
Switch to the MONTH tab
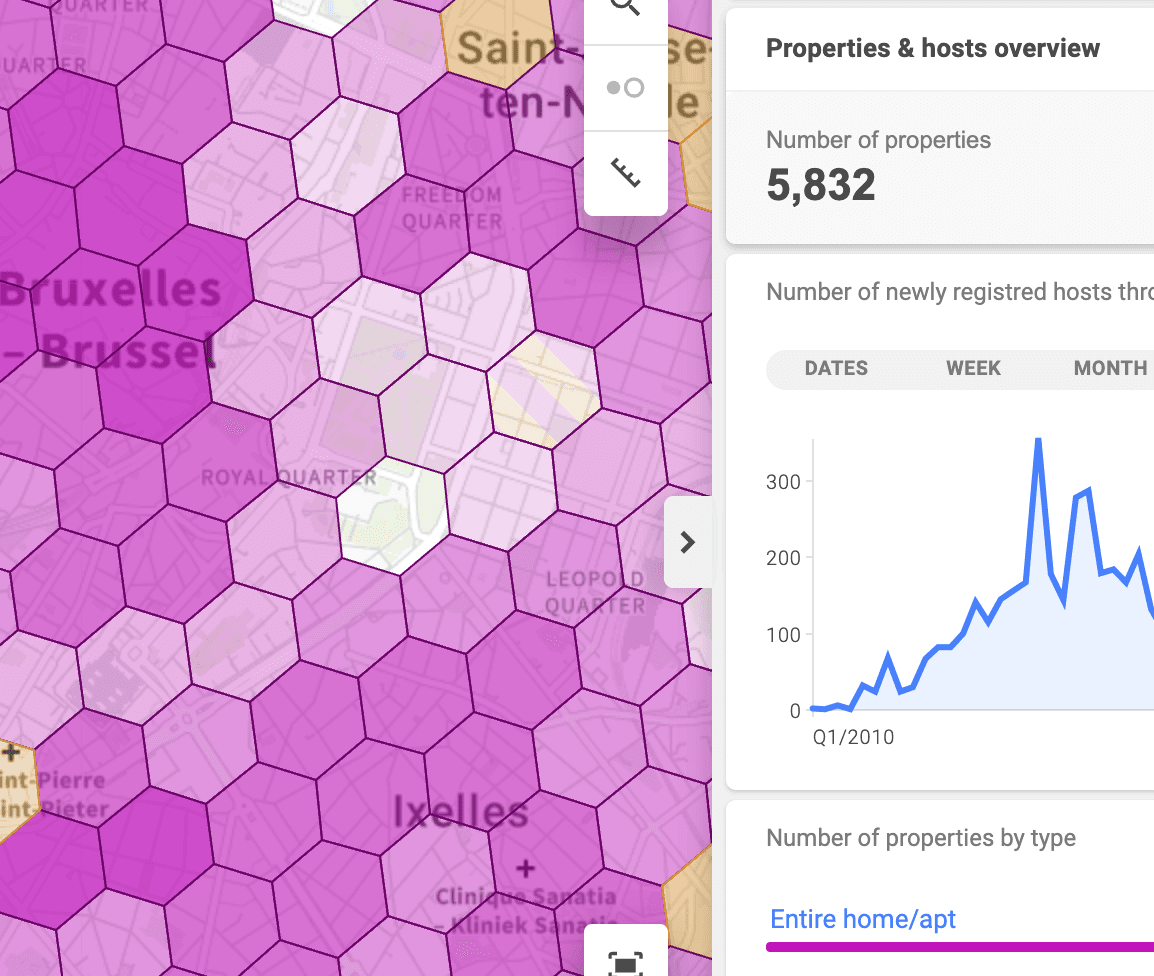click(x=1110, y=368)
